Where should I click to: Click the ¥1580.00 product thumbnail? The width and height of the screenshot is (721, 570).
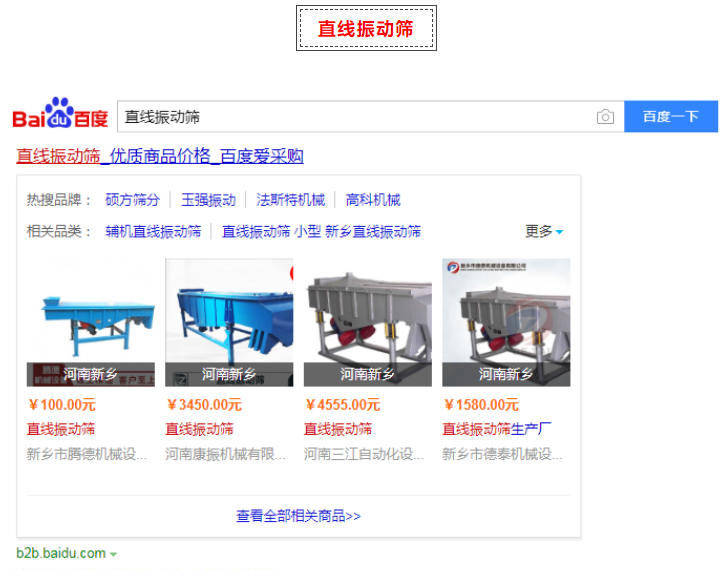pos(506,322)
